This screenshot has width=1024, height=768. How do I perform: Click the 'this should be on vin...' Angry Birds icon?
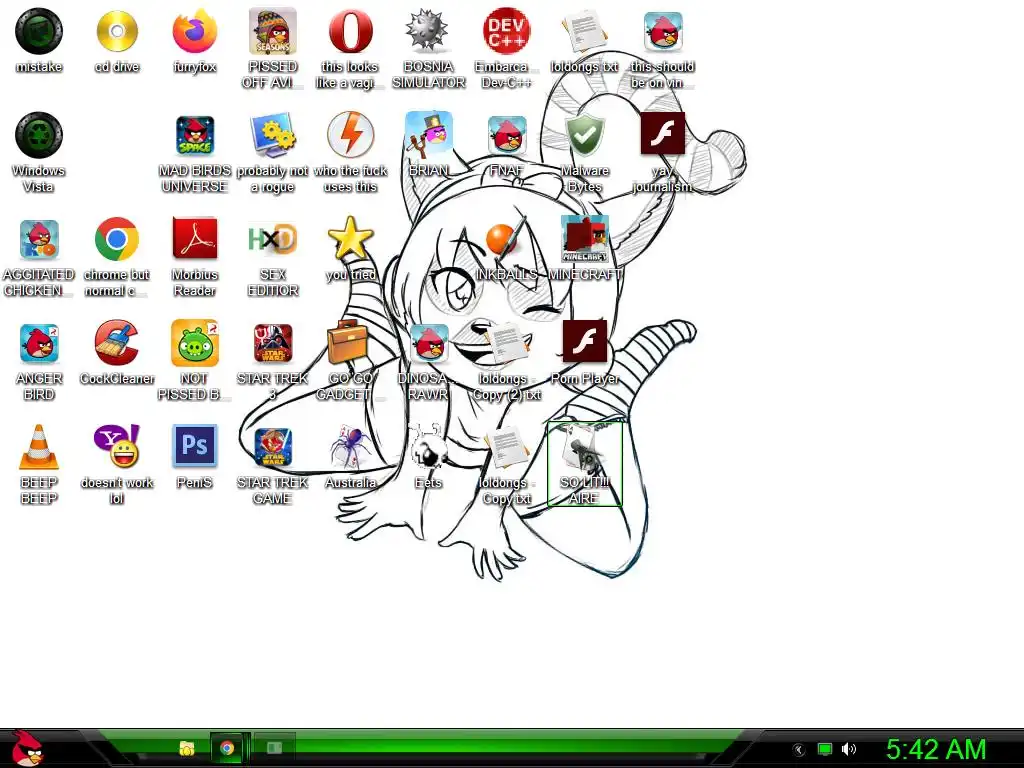pyautogui.click(x=662, y=31)
